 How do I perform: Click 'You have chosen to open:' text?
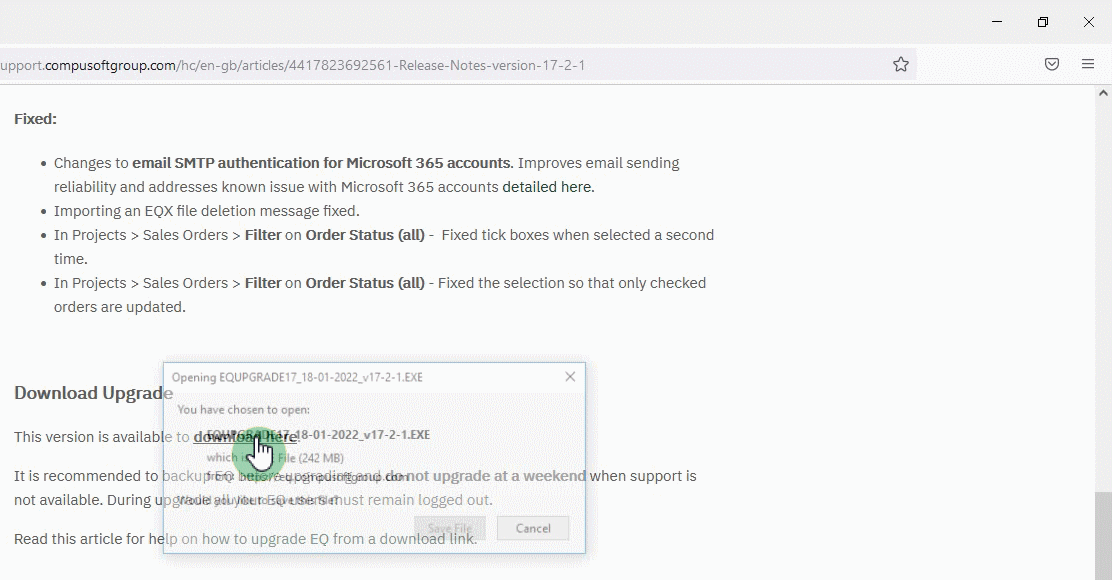click(243, 410)
